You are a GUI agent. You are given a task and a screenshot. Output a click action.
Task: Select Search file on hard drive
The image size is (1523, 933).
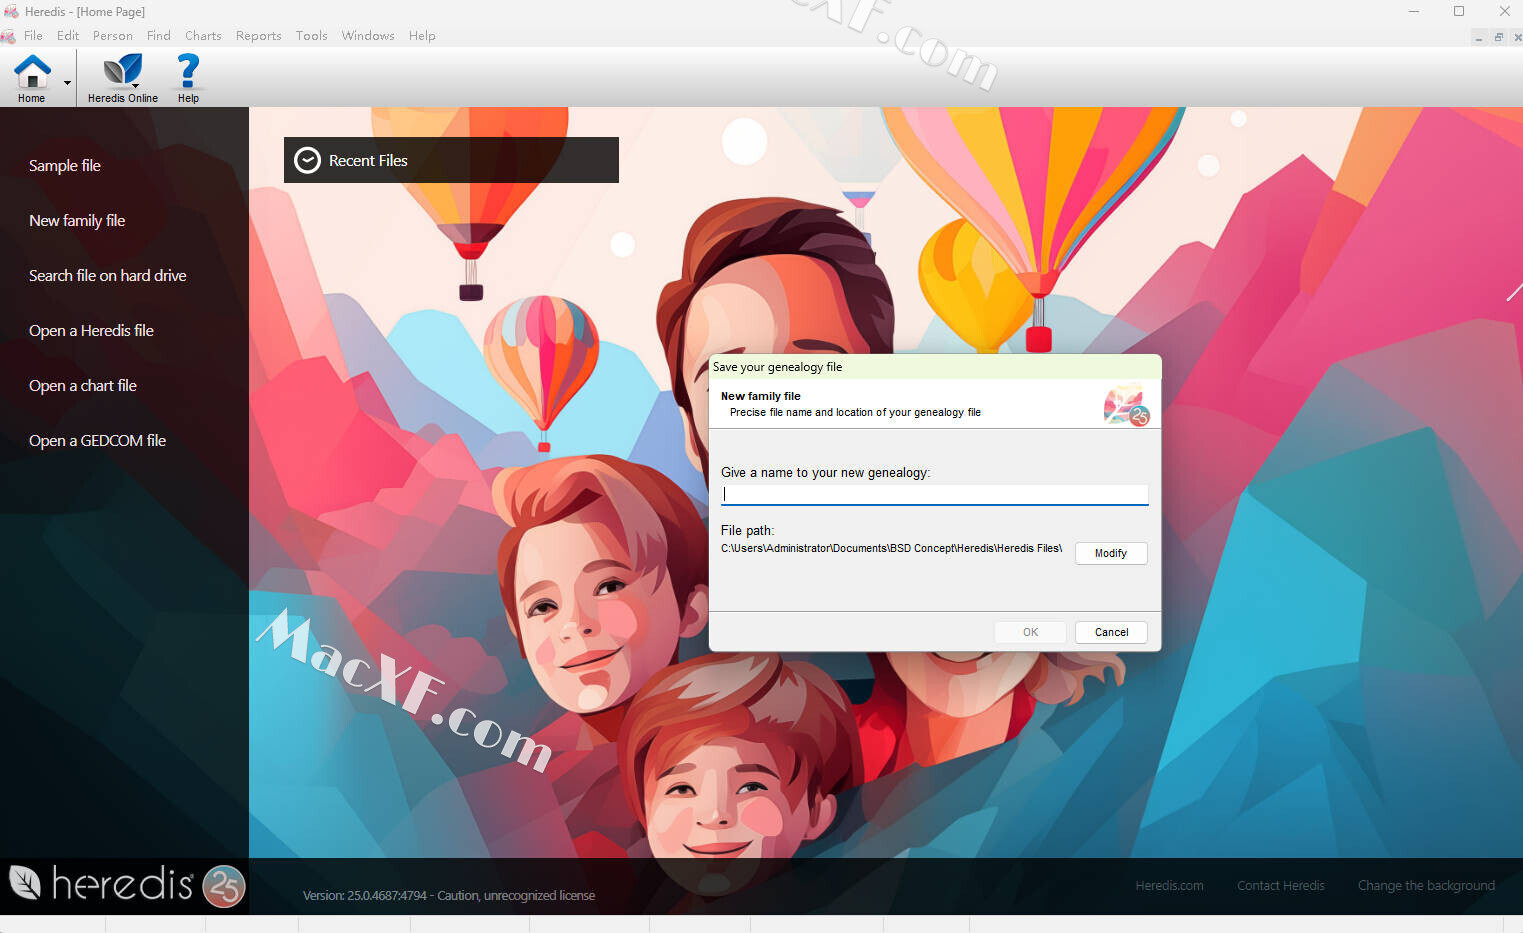pyautogui.click(x=107, y=276)
